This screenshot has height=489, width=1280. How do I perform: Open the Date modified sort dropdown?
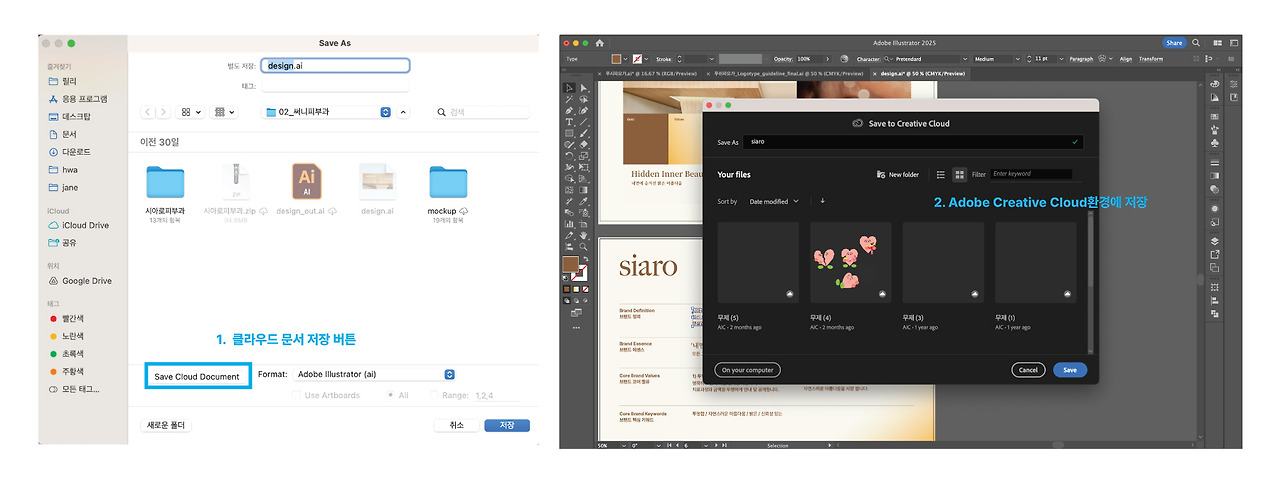click(x=774, y=201)
